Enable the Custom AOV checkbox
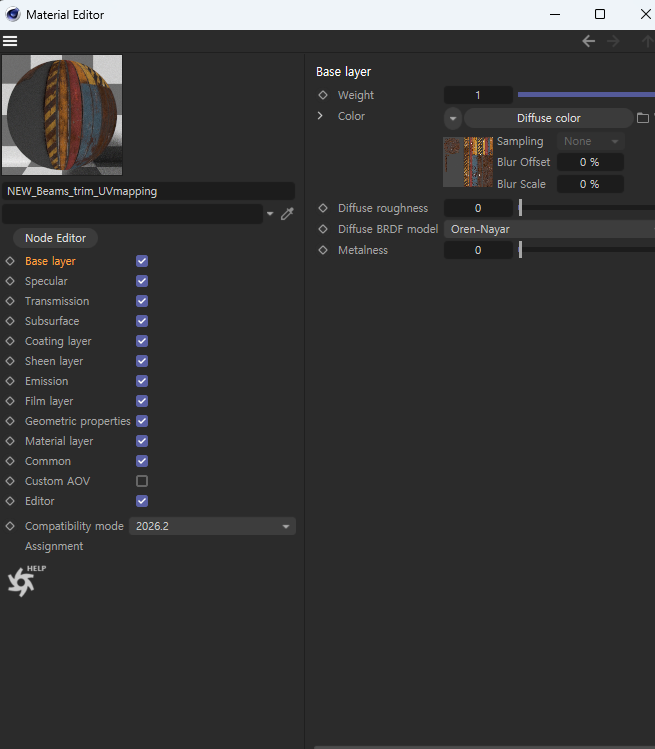Screen dimensions: 655x749 142,481
